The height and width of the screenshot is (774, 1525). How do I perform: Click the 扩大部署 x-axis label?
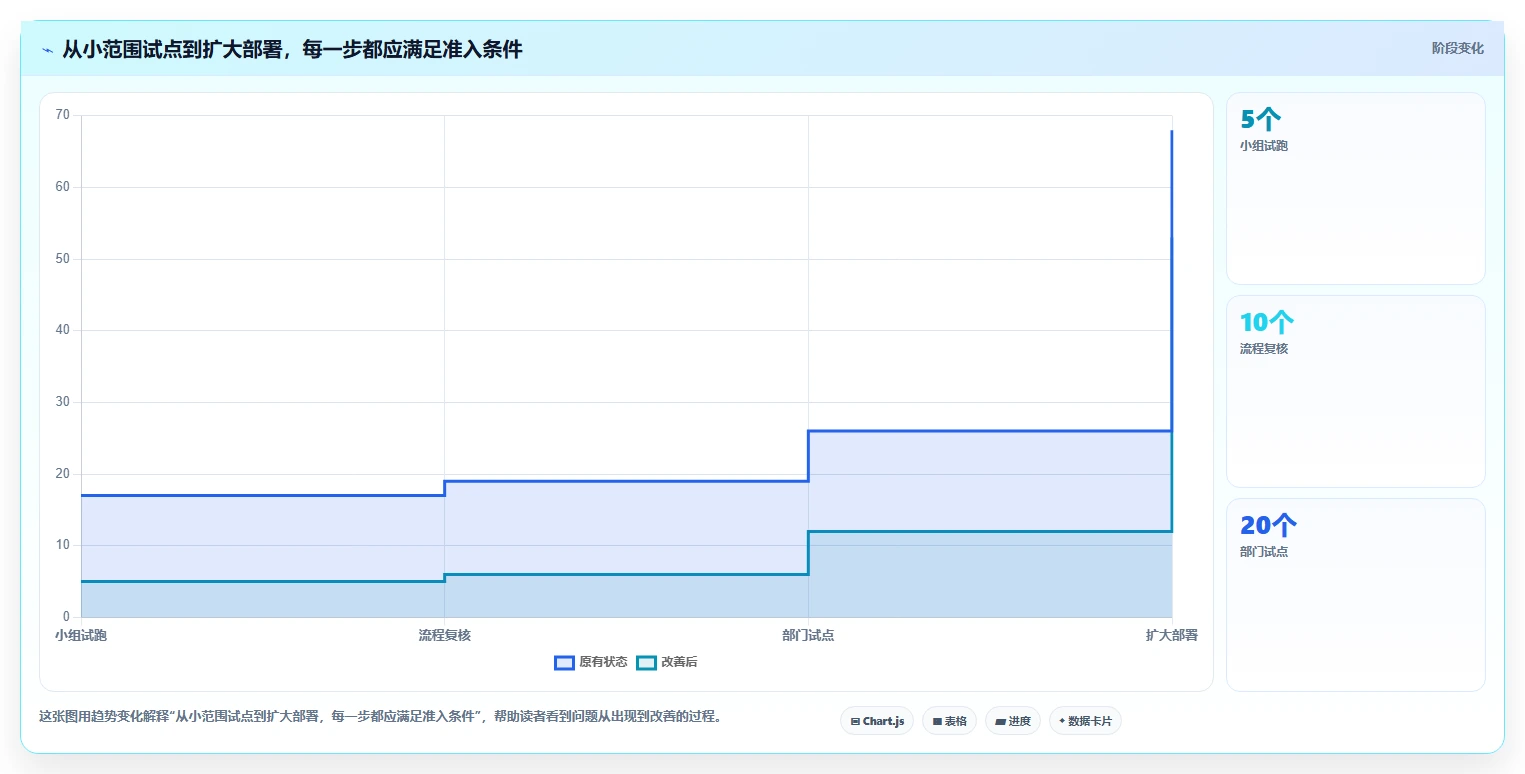pos(1172,635)
